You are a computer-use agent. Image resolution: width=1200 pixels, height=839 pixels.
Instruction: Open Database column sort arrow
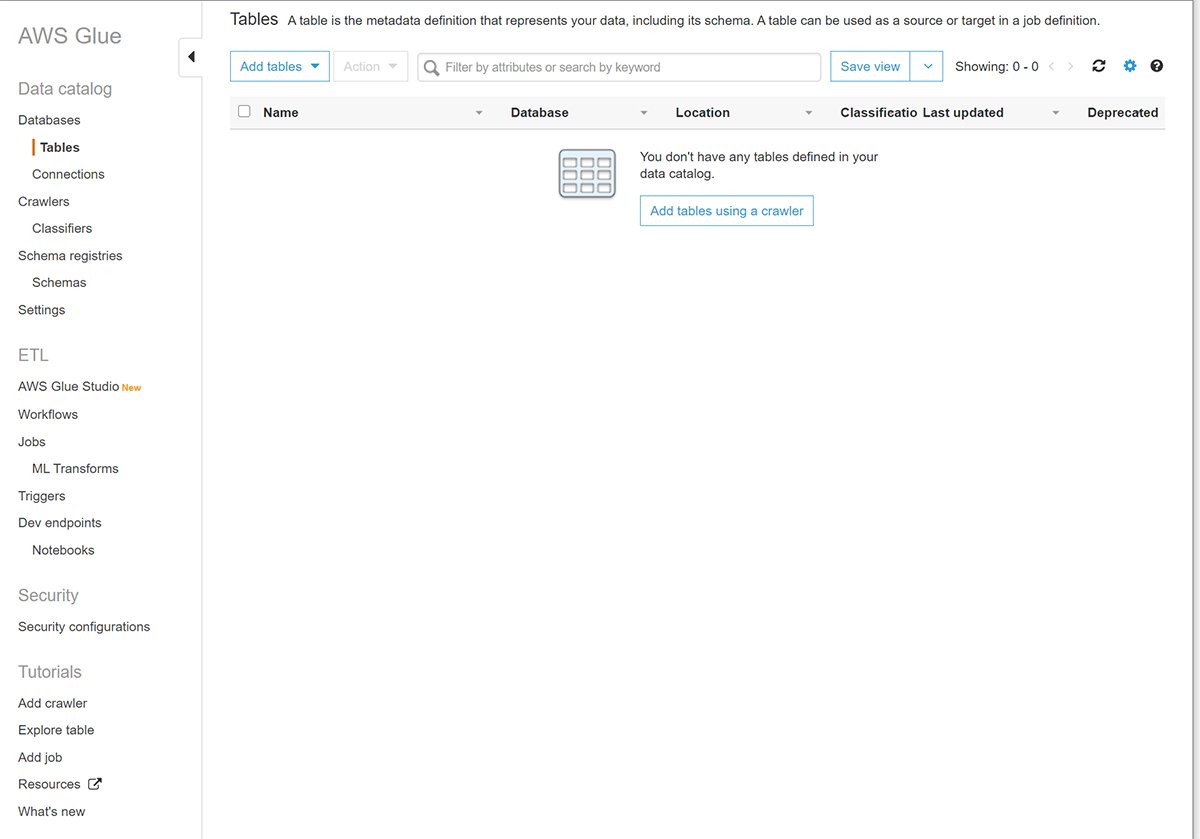point(644,113)
